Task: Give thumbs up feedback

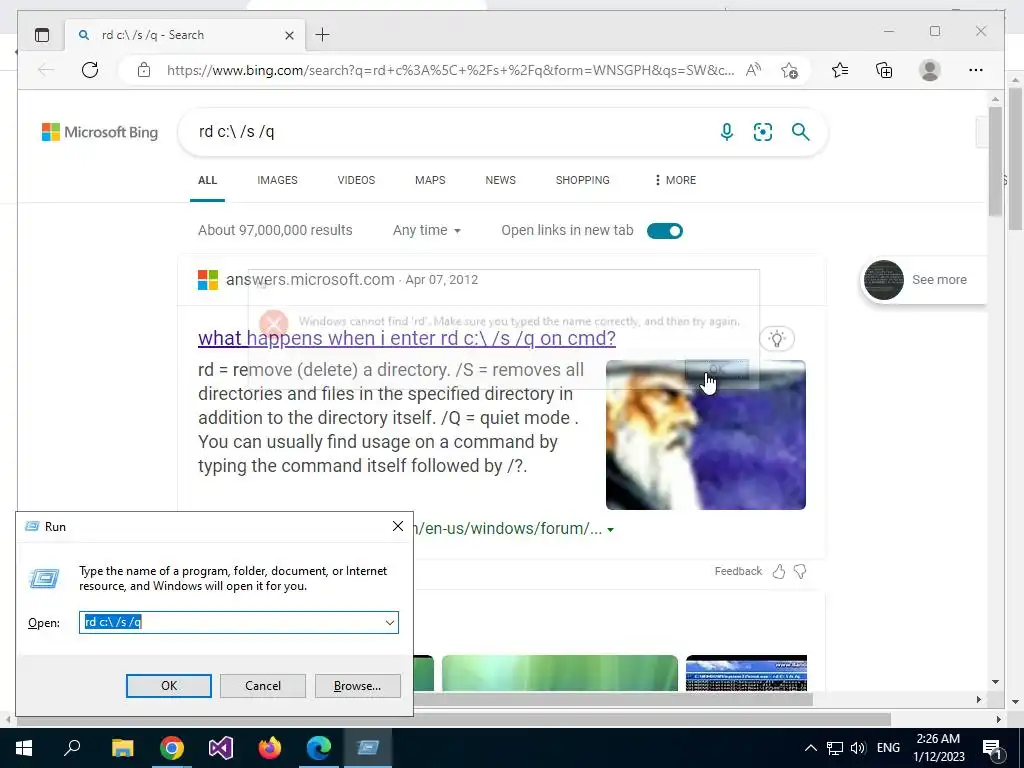Action: click(x=778, y=571)
